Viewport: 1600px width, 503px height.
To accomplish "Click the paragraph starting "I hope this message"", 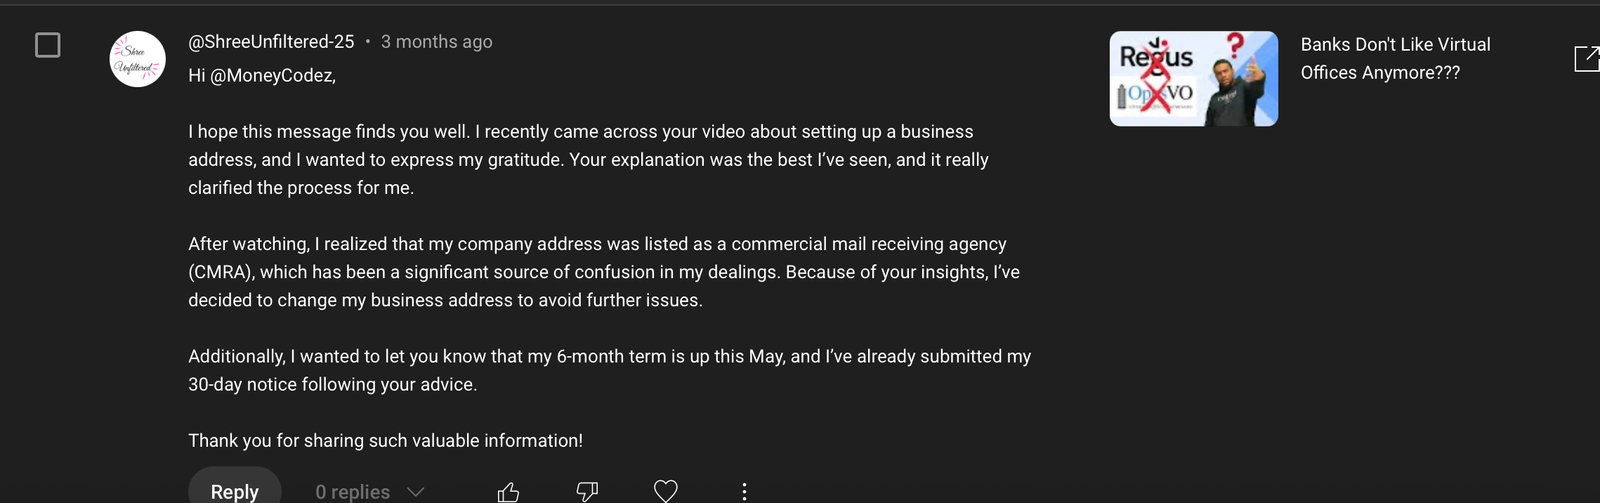I will (x=588, y=159).
